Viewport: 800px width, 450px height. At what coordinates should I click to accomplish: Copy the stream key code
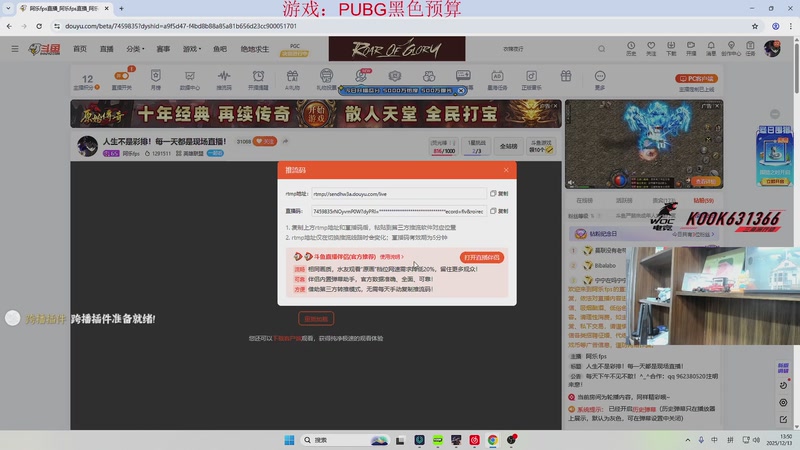coord(499,211)
